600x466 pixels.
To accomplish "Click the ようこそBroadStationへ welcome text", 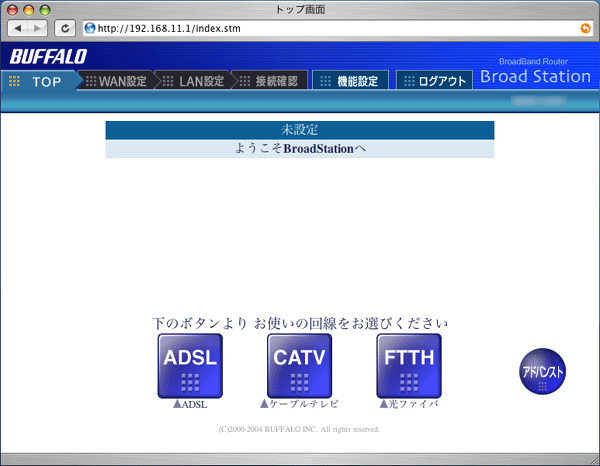I will click(300, 148).
